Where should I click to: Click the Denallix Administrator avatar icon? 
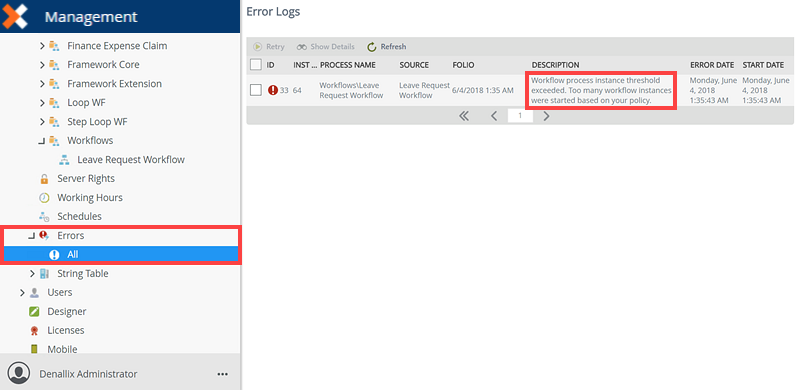click(19, 374)
